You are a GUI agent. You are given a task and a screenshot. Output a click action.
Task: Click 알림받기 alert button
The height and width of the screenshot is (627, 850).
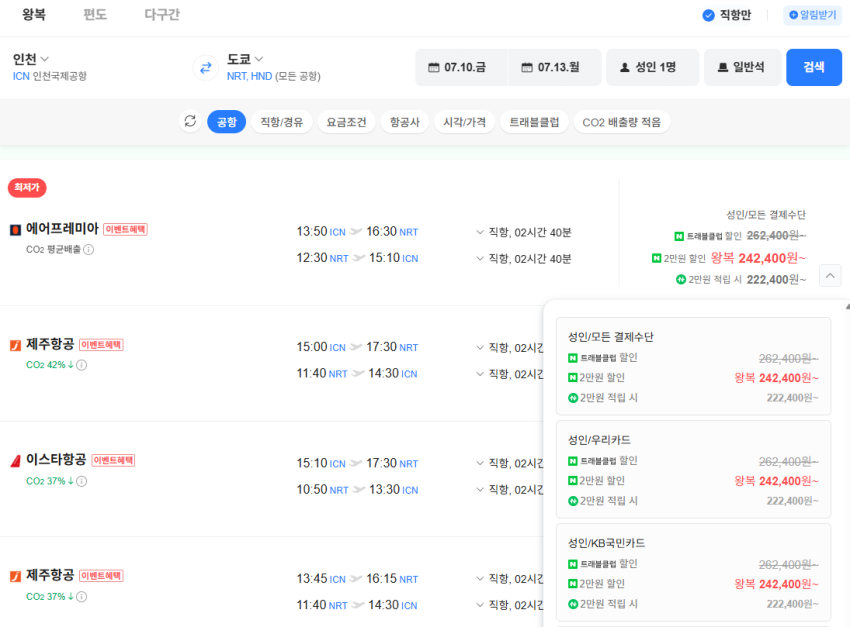pyautogui.click(x=812, y=15)
